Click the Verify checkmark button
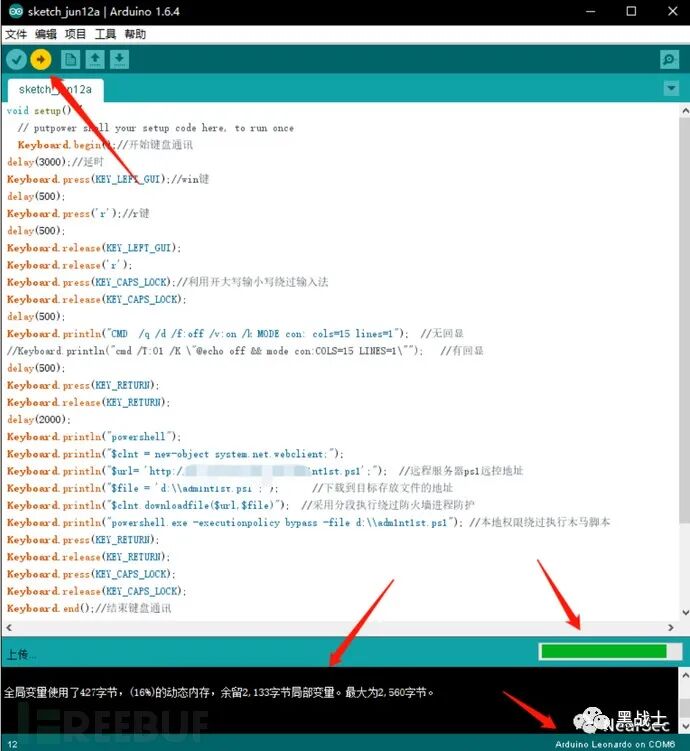This screenshot has width=690, height=751. tap(16, 59)
